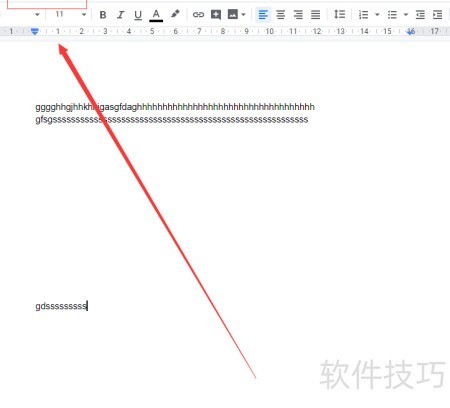Enable left text alignment
This screenshot has height=408, width=450.
(263, 15)
